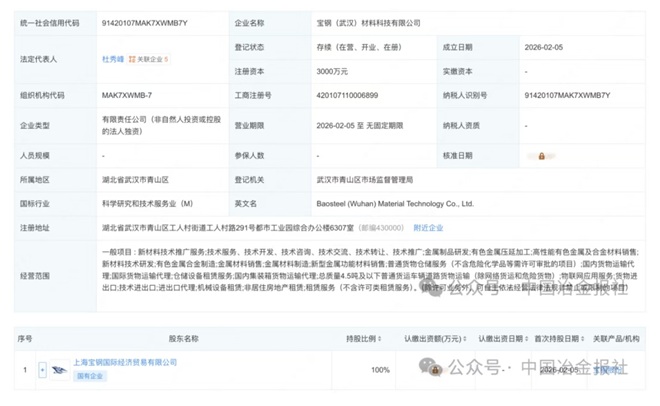
Task: Click the 关联产品/机构 column header
Action: (x=614, y=338)
